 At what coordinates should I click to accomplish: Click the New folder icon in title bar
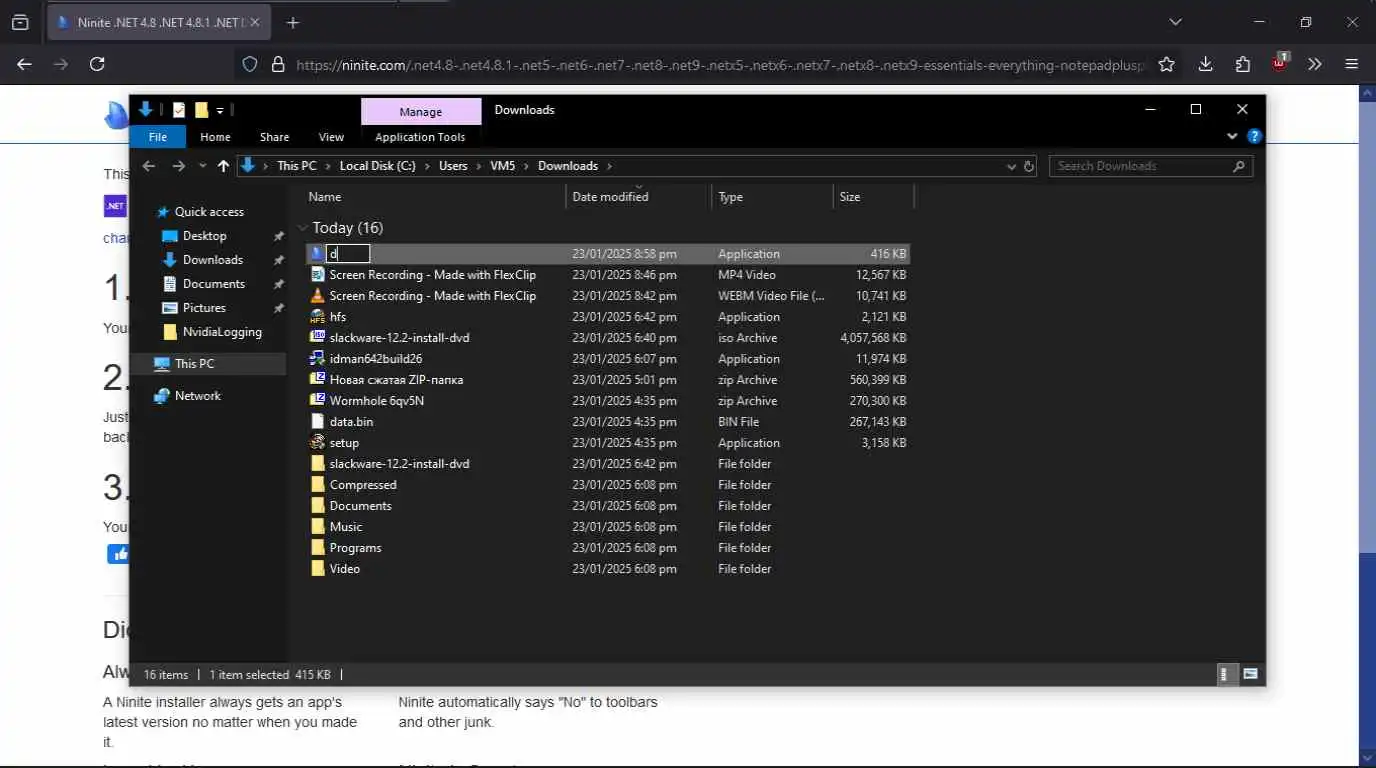(201, 110)
